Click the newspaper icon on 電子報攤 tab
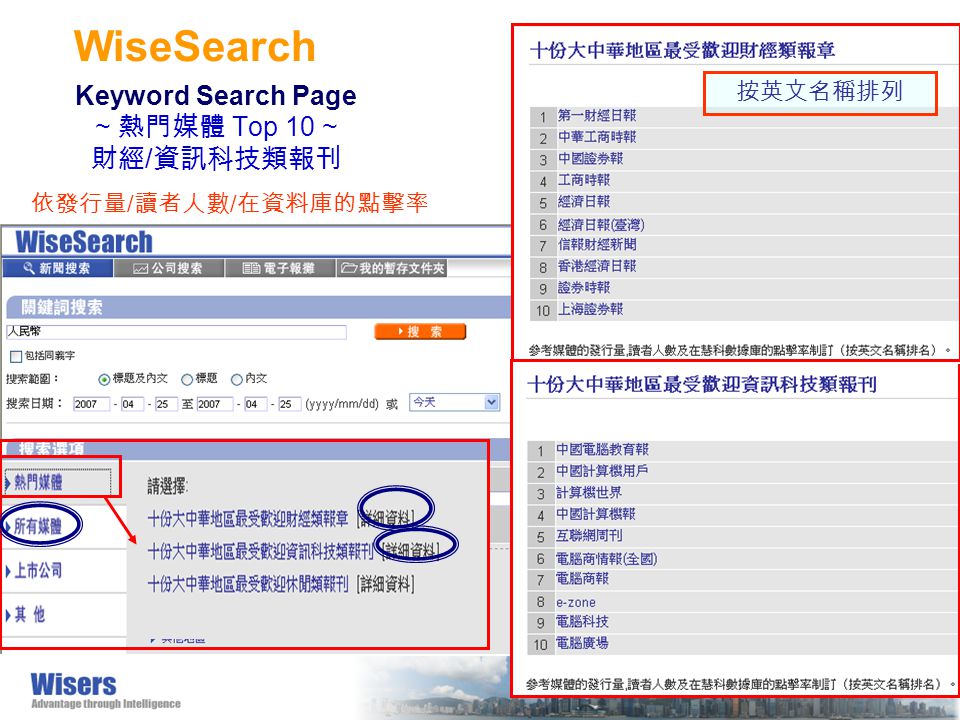This screenshot has height=720, width=960. [x=252, y=268]
